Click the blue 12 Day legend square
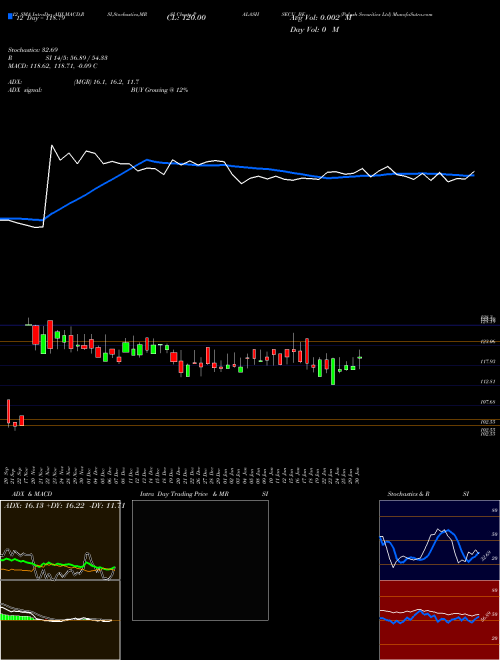The width and height of the screenshot is (500, 660). tap(10, 17)
